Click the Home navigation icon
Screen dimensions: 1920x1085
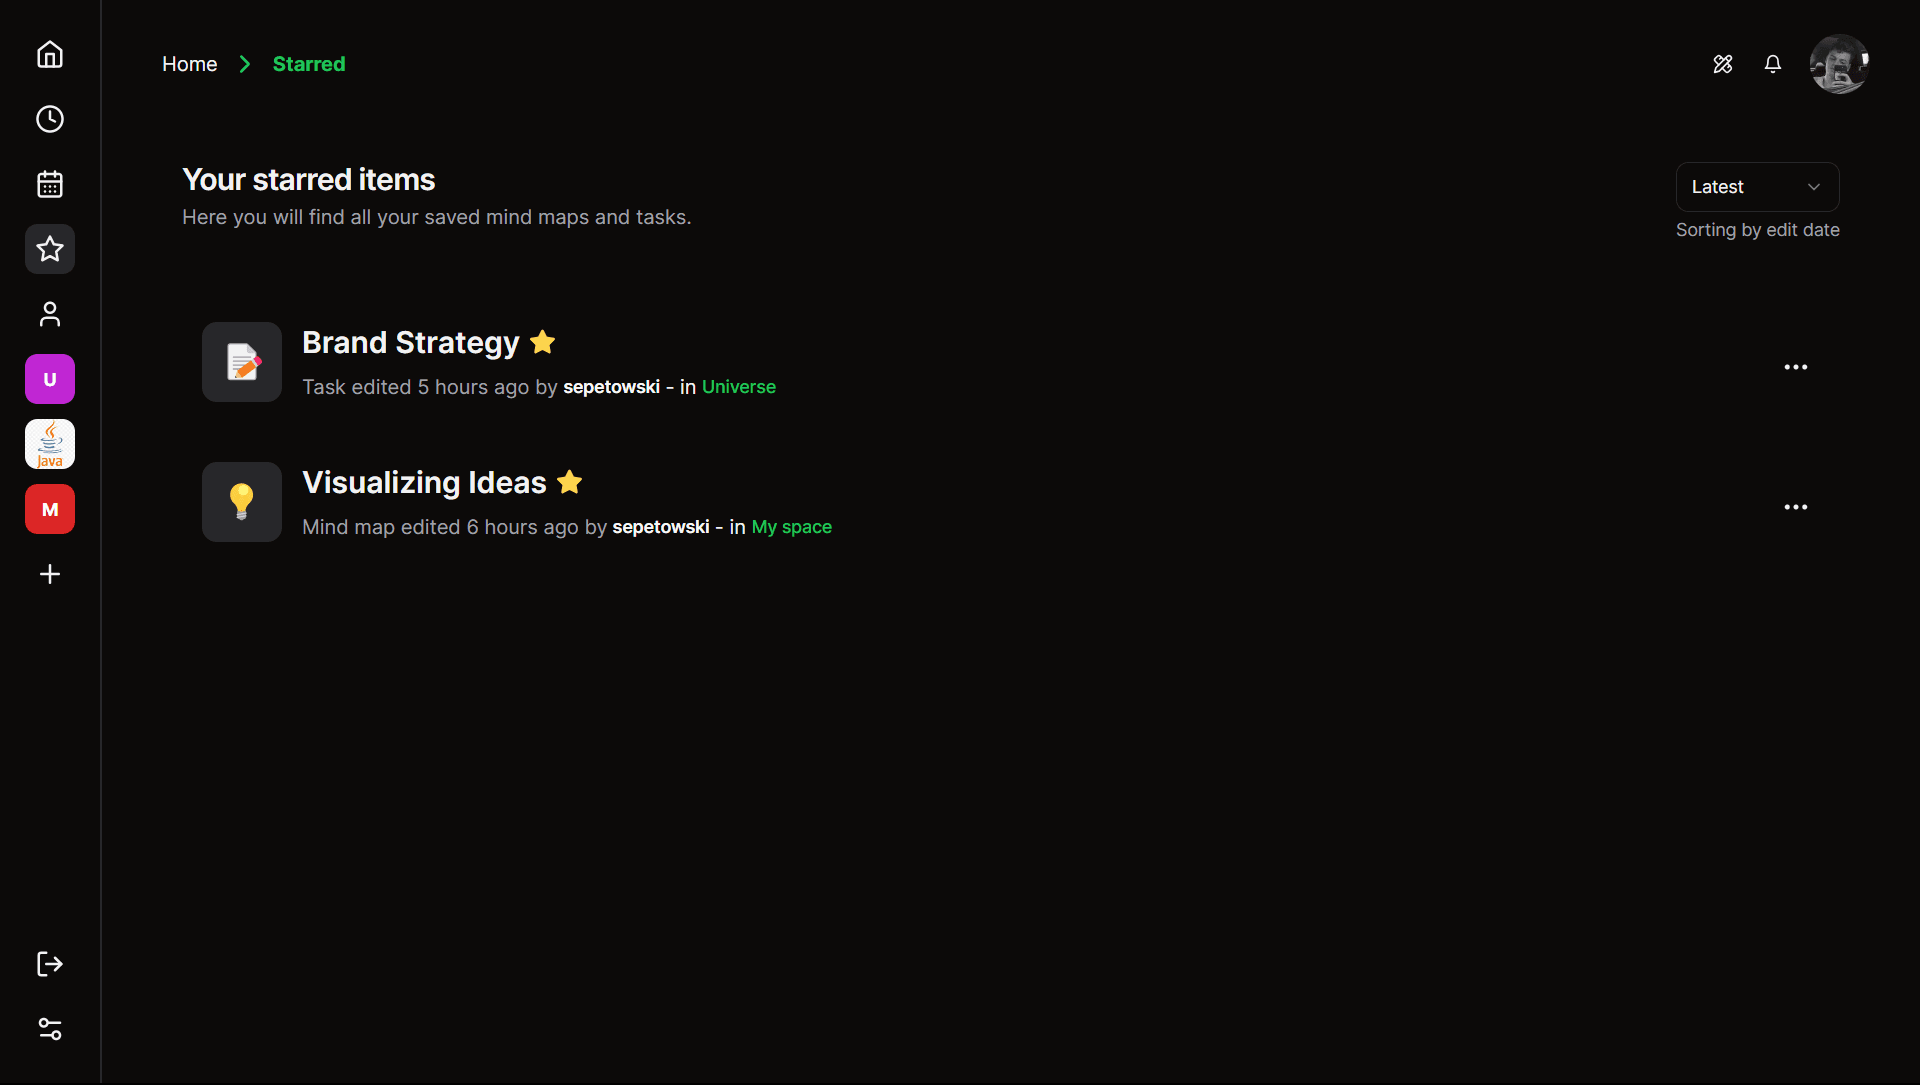point(50,54)
